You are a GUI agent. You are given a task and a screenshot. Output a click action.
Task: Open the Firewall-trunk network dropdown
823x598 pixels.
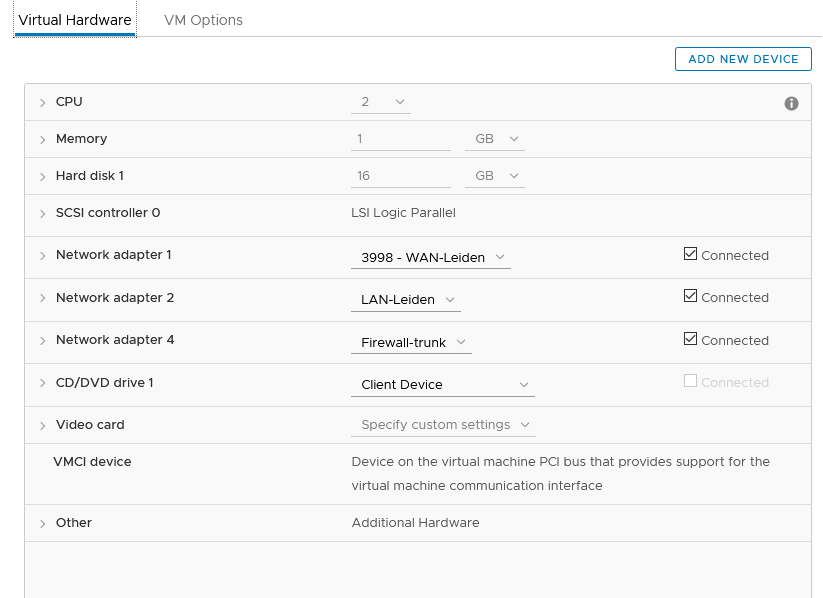[x=411, y=343]
